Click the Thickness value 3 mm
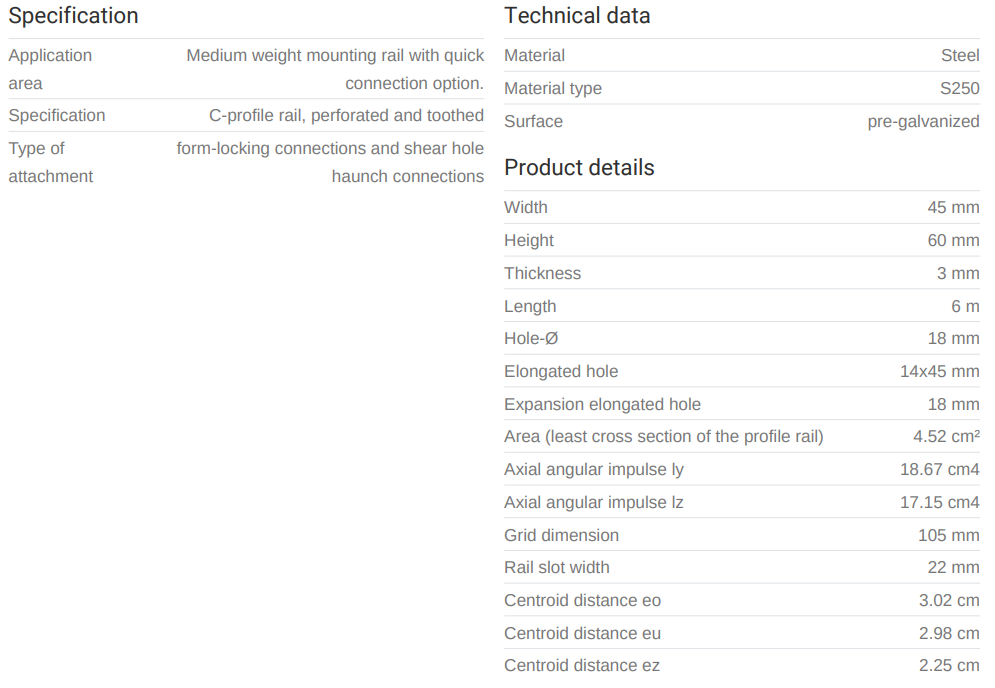 click(958, 274)
